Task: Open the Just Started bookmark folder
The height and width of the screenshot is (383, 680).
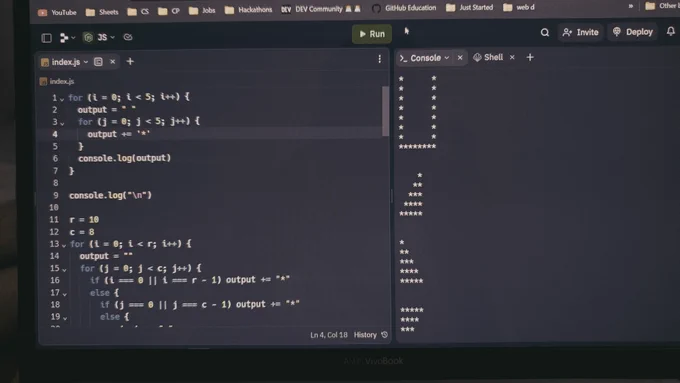Action: coord(470,7)
